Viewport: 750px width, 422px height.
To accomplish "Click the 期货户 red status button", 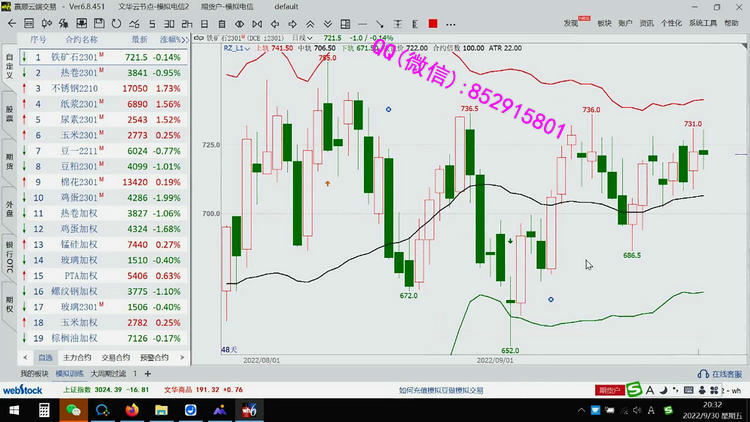I will (x=609, y=390).
